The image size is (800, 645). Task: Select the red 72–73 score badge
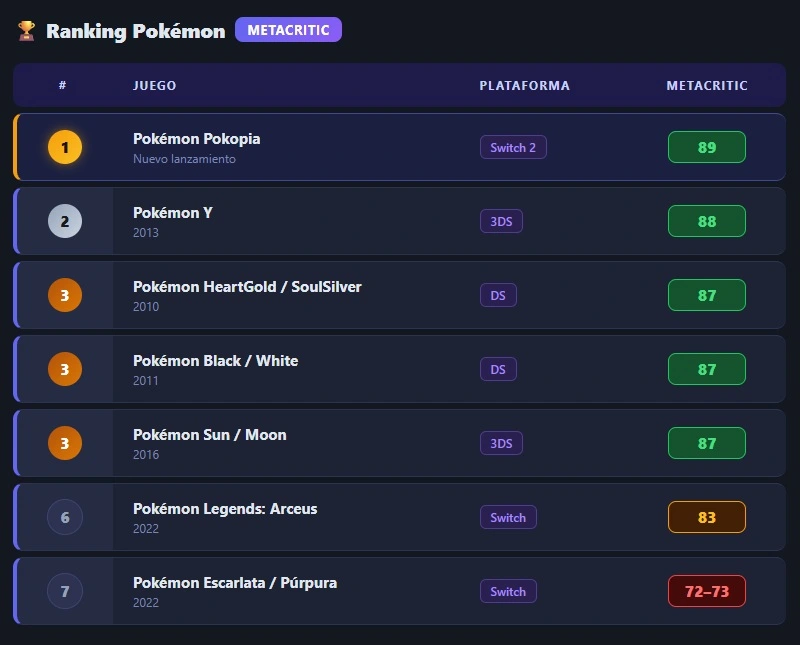[x=707, y=591]
